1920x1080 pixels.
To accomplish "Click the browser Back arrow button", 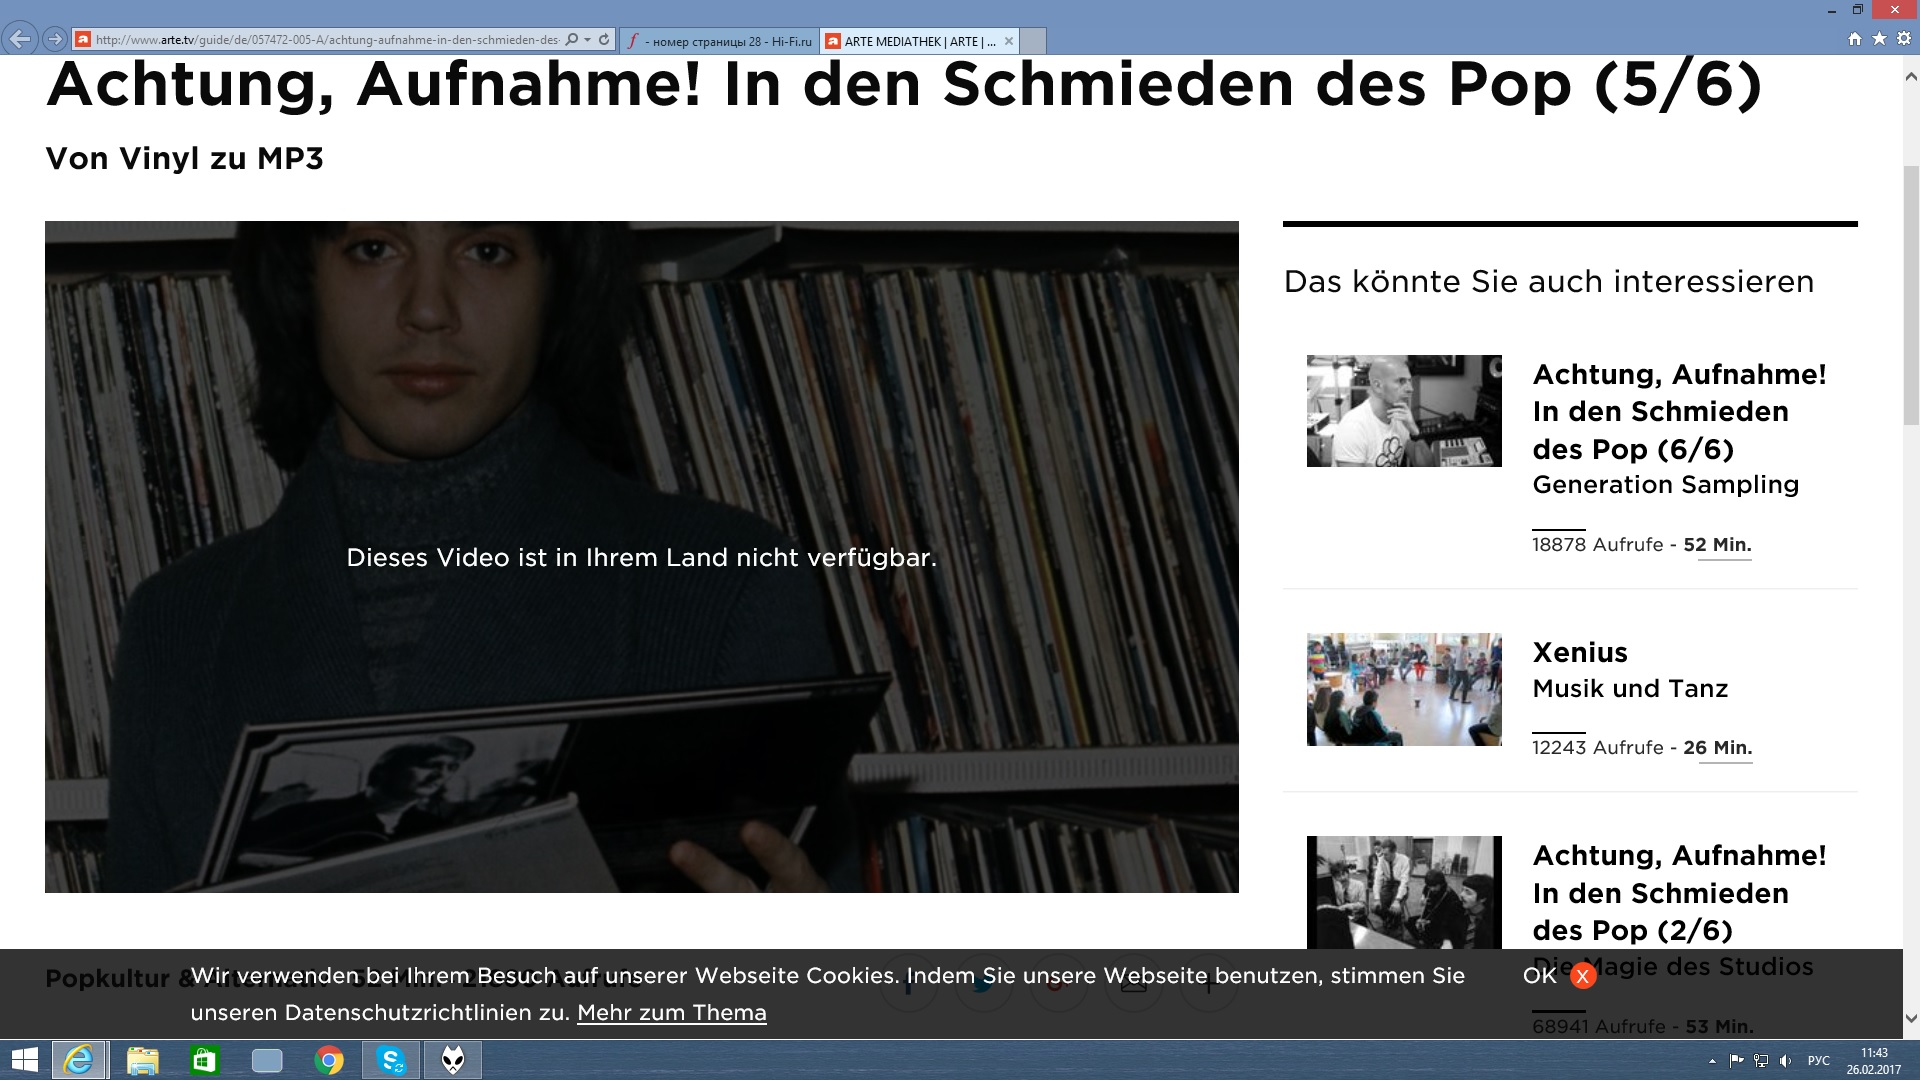I will pyautogui.click(x=20, y=40).
